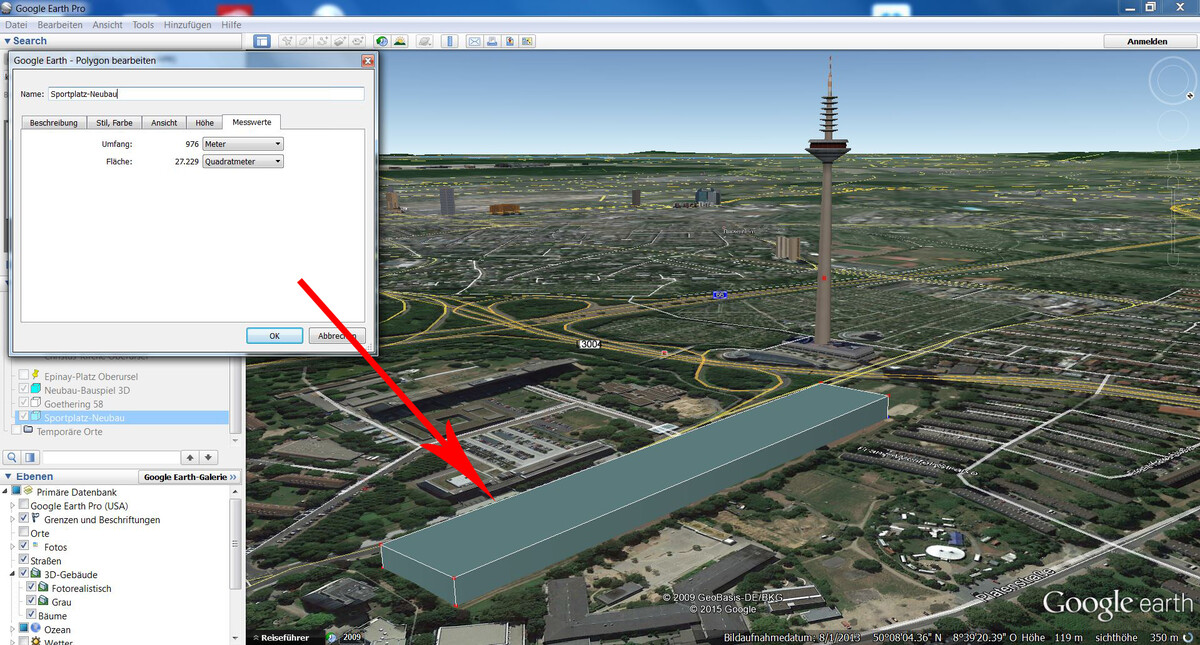Open the Fläche unit dropdown showing Quadratmeter

click(243, 161)
